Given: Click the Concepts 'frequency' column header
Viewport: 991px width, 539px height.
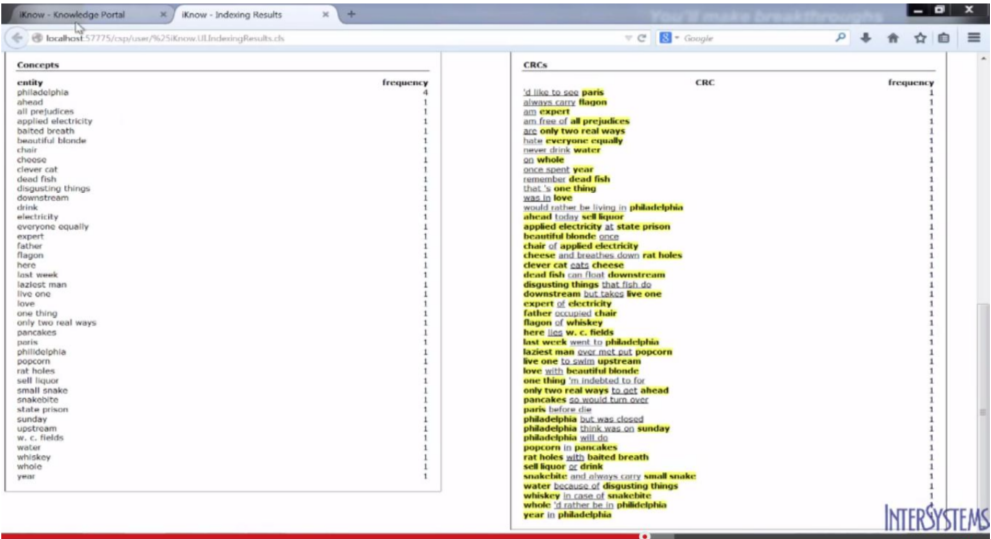Looking at the screenshot, I should pos(405,82).
